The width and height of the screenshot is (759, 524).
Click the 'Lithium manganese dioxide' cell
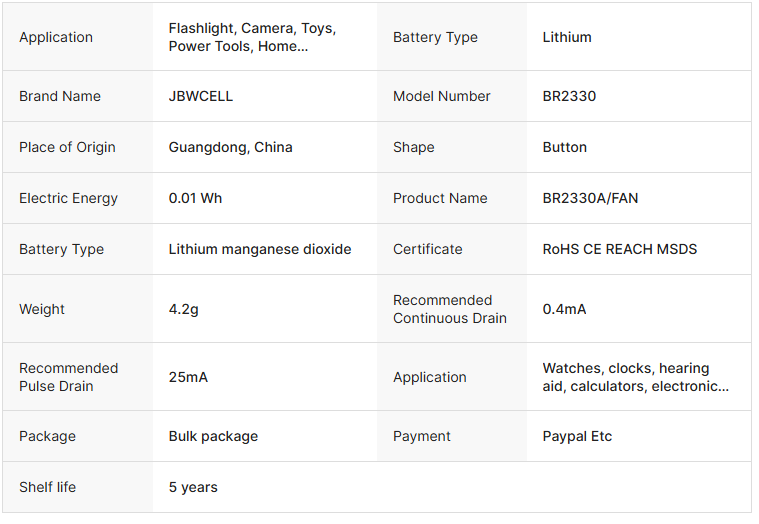tap(260, 249)
